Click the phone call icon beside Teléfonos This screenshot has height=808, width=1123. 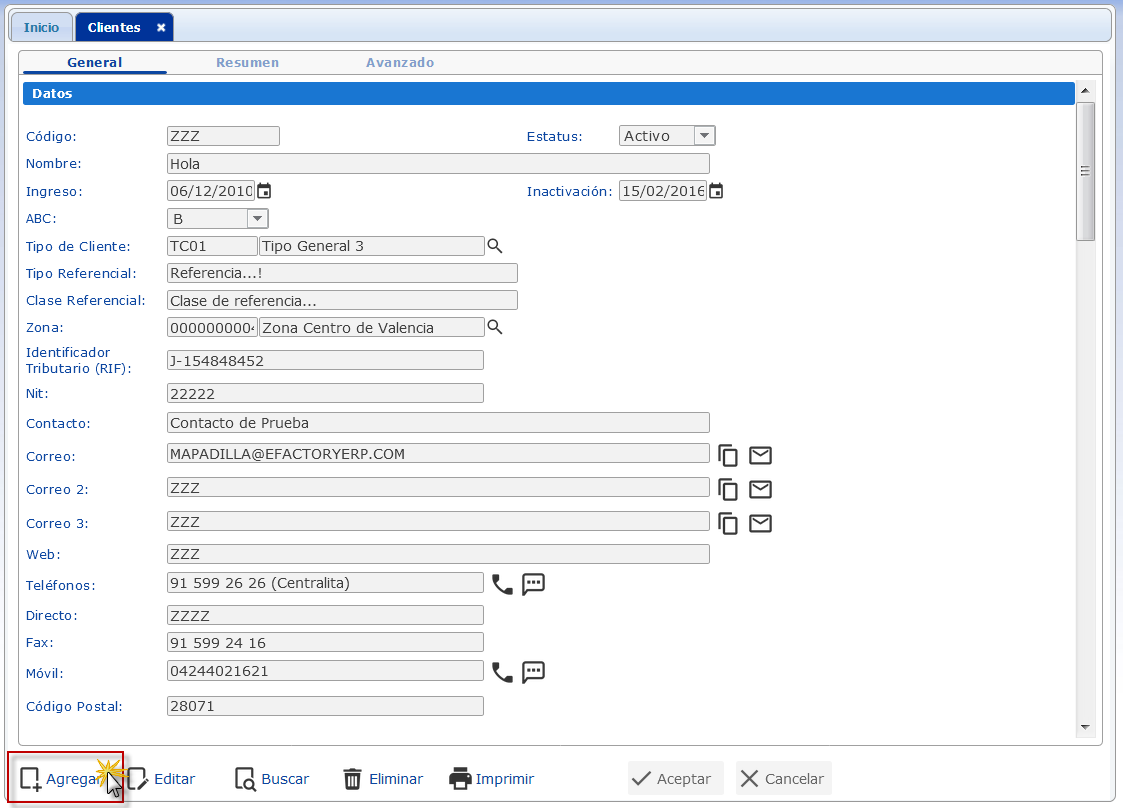tap(502, 584)
